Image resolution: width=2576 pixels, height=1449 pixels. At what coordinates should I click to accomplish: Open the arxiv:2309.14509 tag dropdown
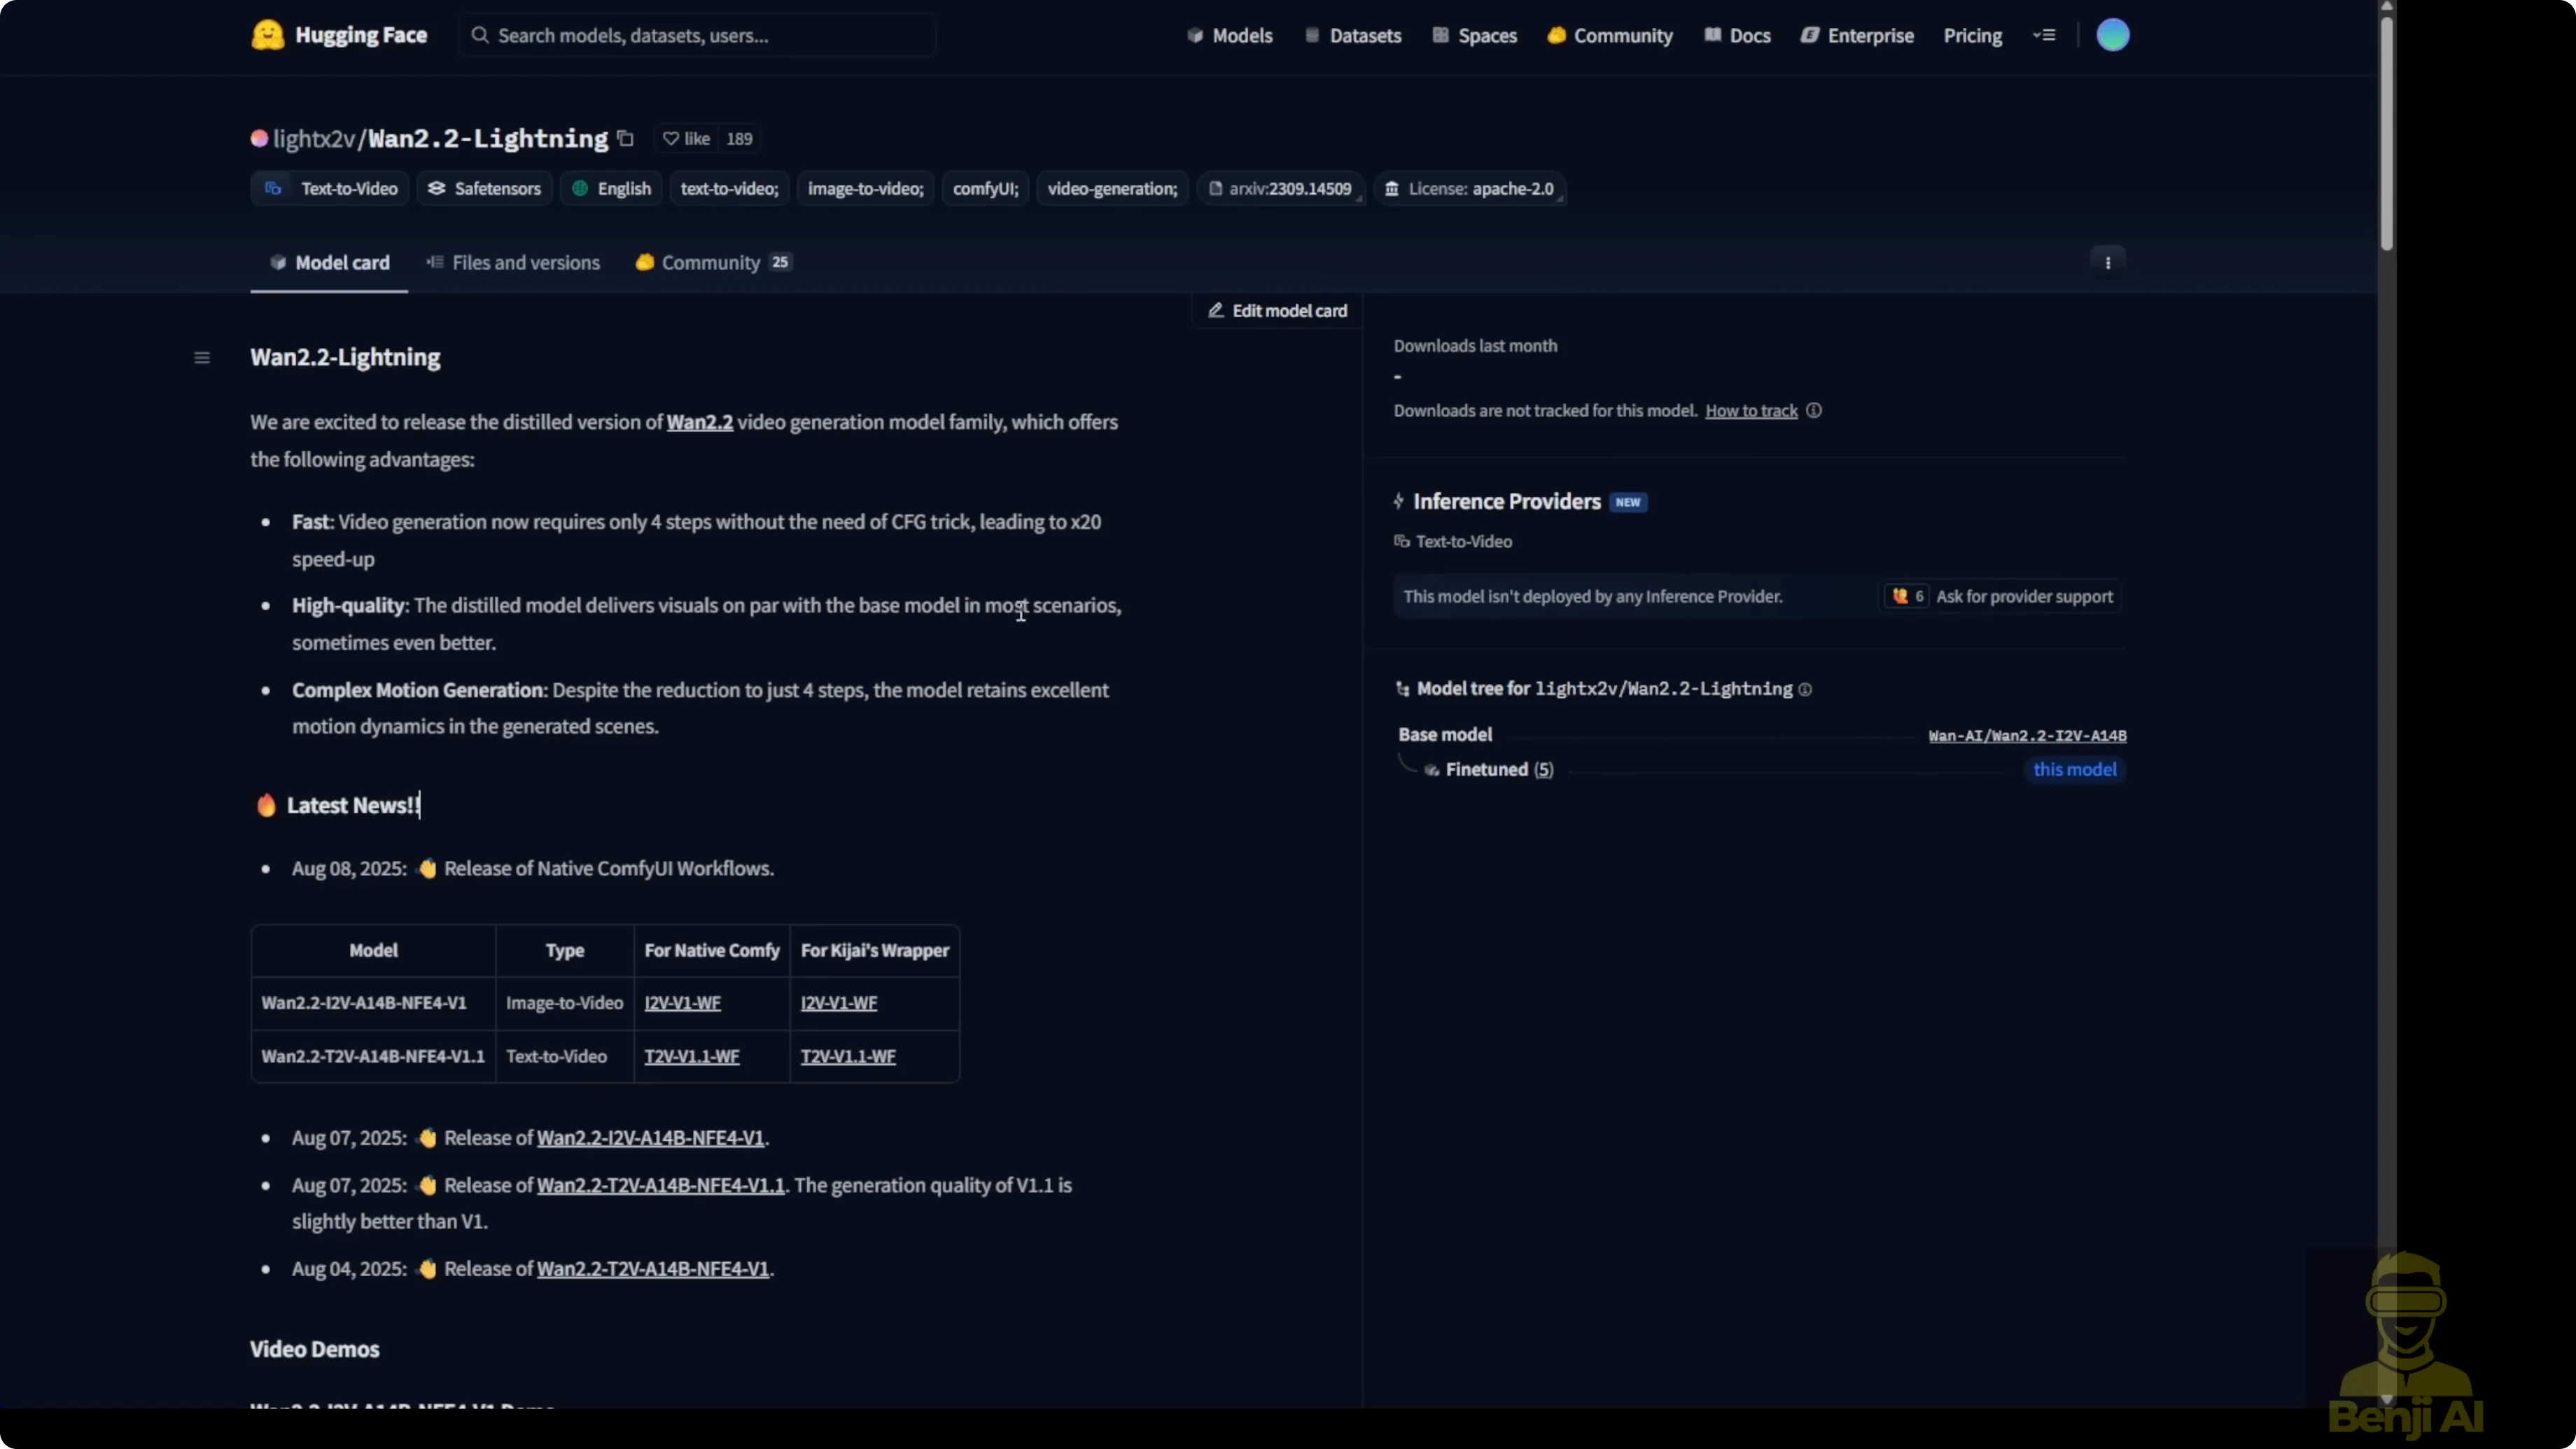pos(1281,189)
